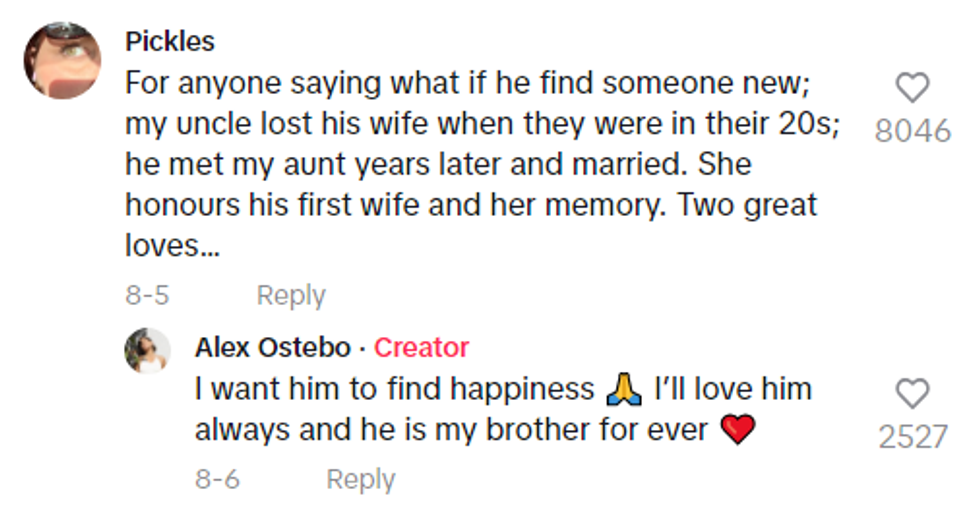Open Pickles' profile picture
The width and height of the screenshot is (980, 517).
click(x=62, y=61)
